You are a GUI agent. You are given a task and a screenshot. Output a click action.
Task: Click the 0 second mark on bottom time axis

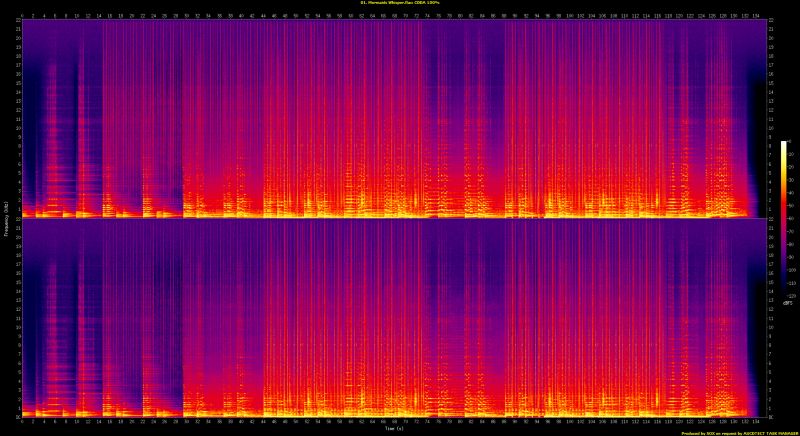[x=21, y=421]
